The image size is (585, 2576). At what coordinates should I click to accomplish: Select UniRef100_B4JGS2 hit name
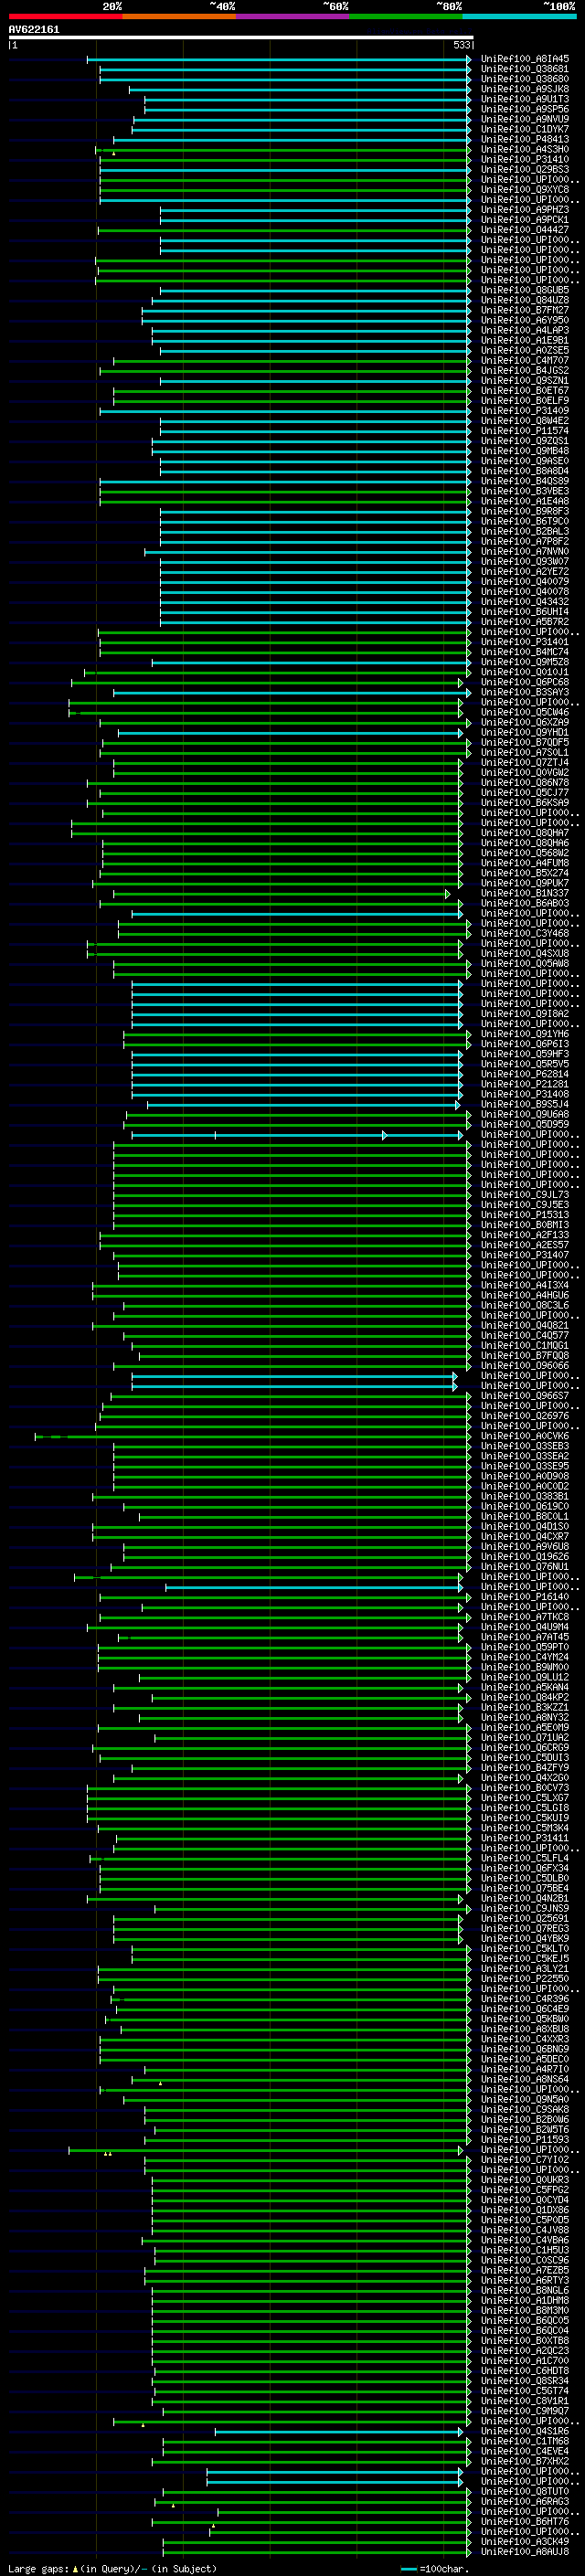tap(525, 370)
